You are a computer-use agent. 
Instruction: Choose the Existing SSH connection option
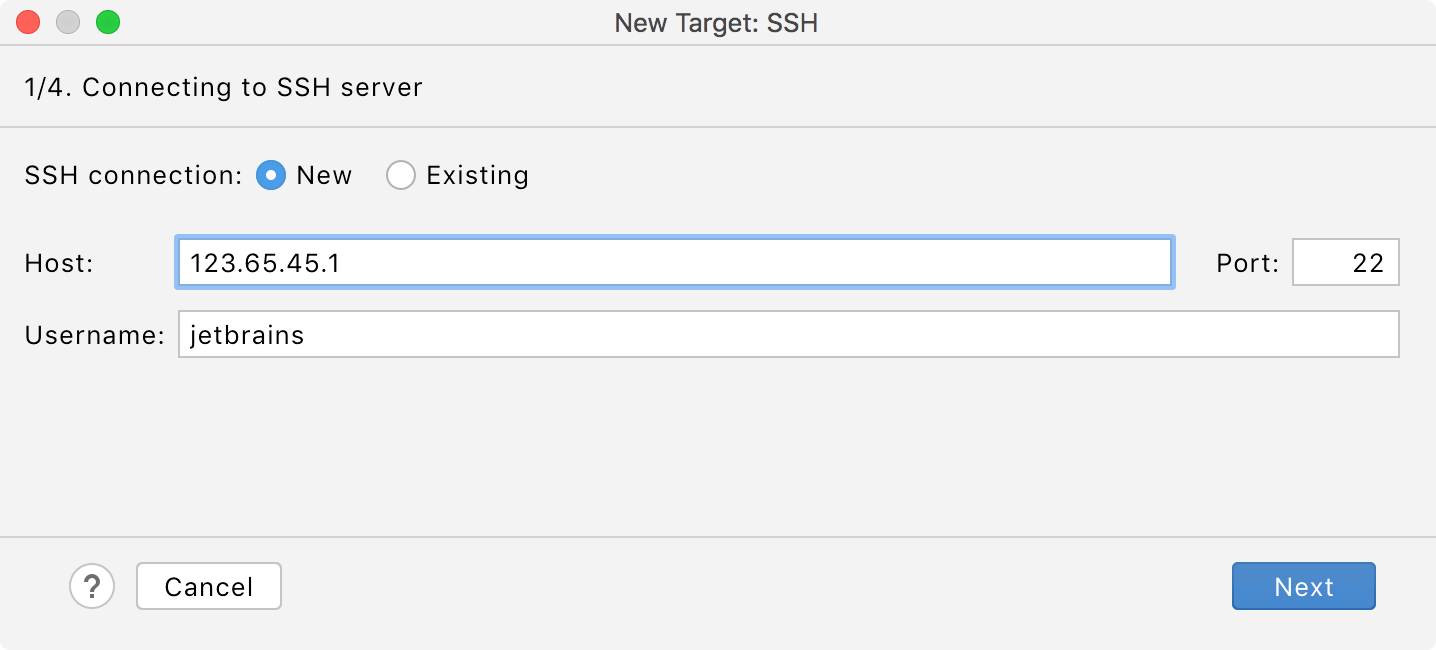pos(401,175)
